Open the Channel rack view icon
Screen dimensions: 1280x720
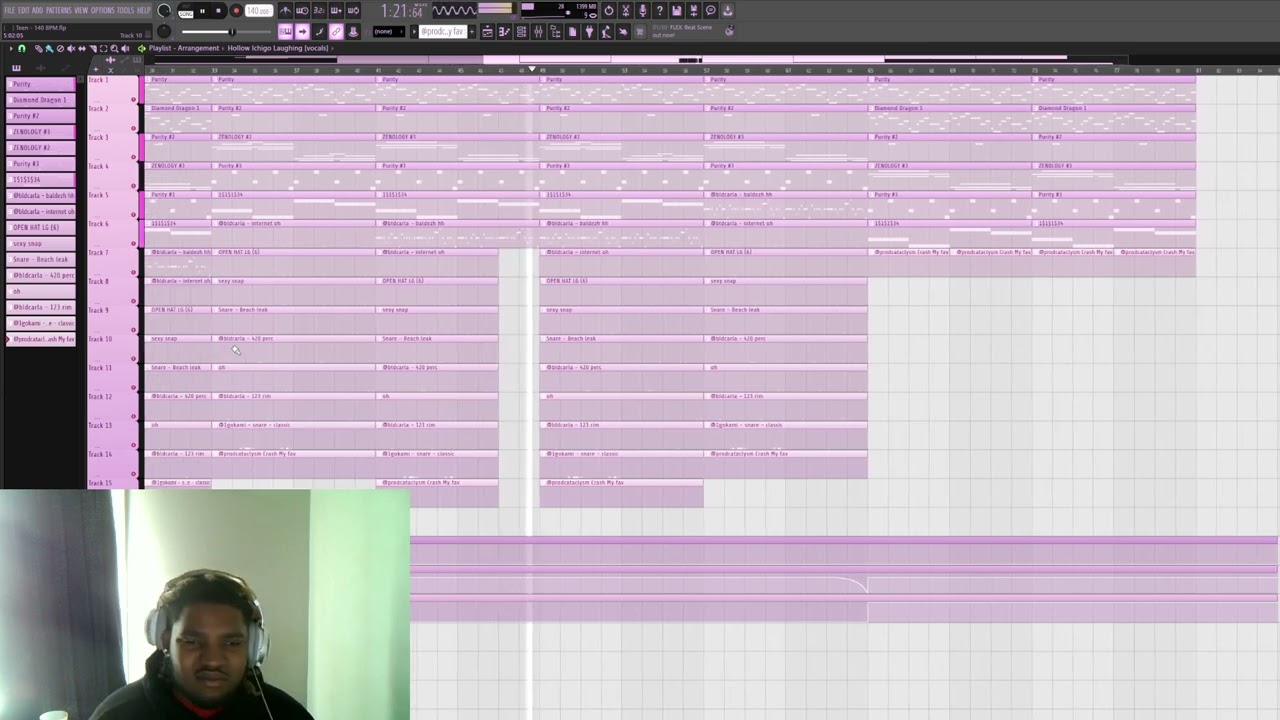point(522,31)
